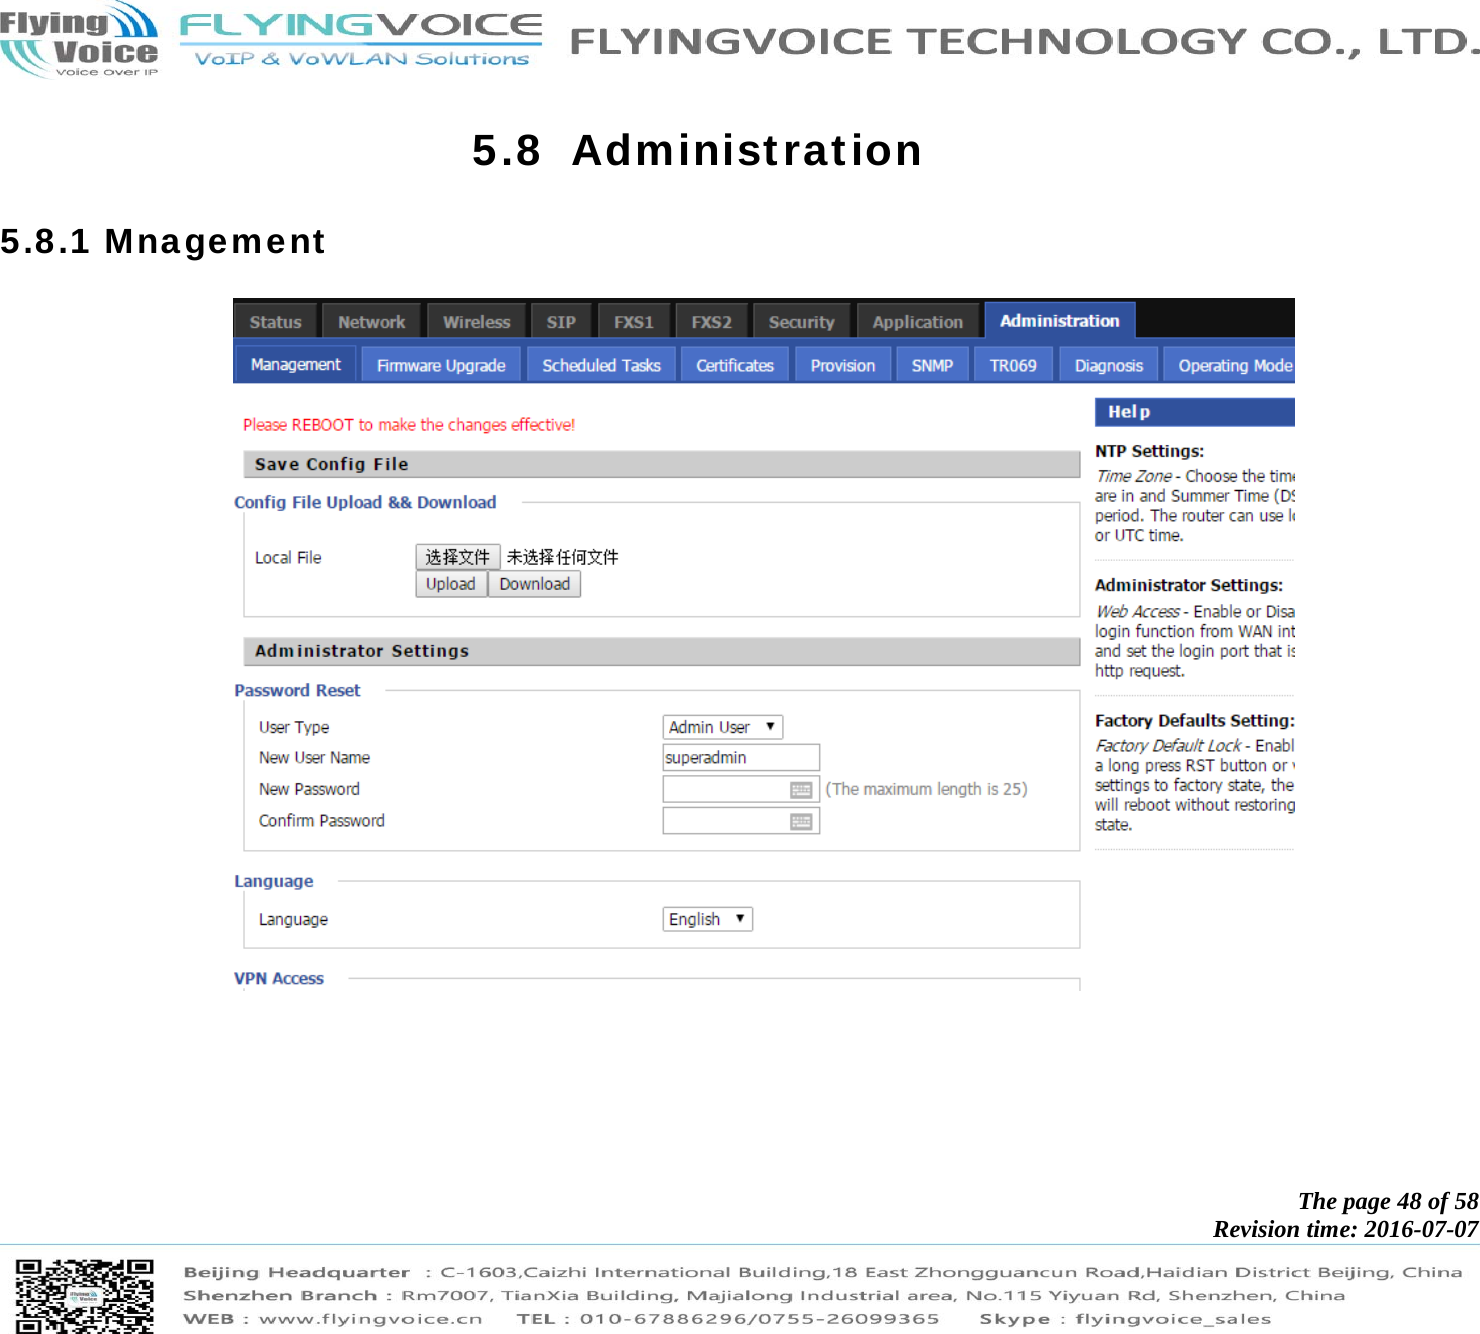Click keyboard icon in Confirm Password field
The image size is (1480, 1334).
[801, 822]
